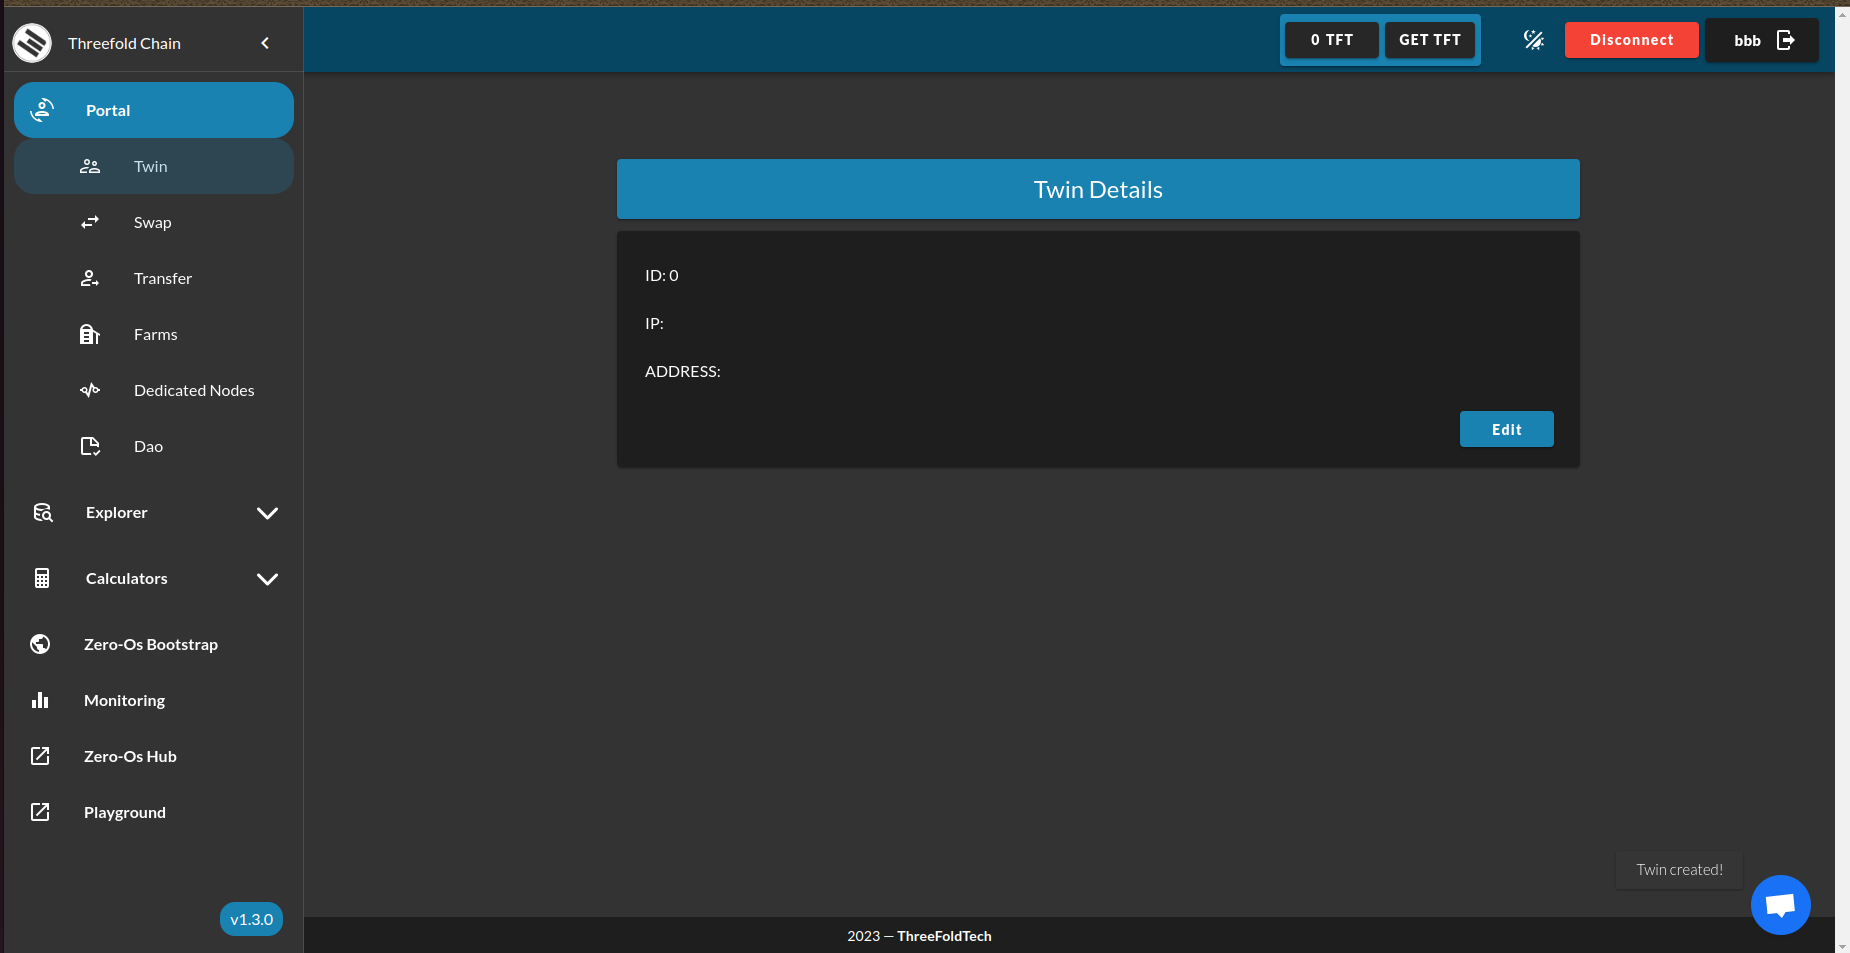Collapse the sidebar with the chevron arrow
This screenshot has width=1850, height=953.
(x=265, y=42)
